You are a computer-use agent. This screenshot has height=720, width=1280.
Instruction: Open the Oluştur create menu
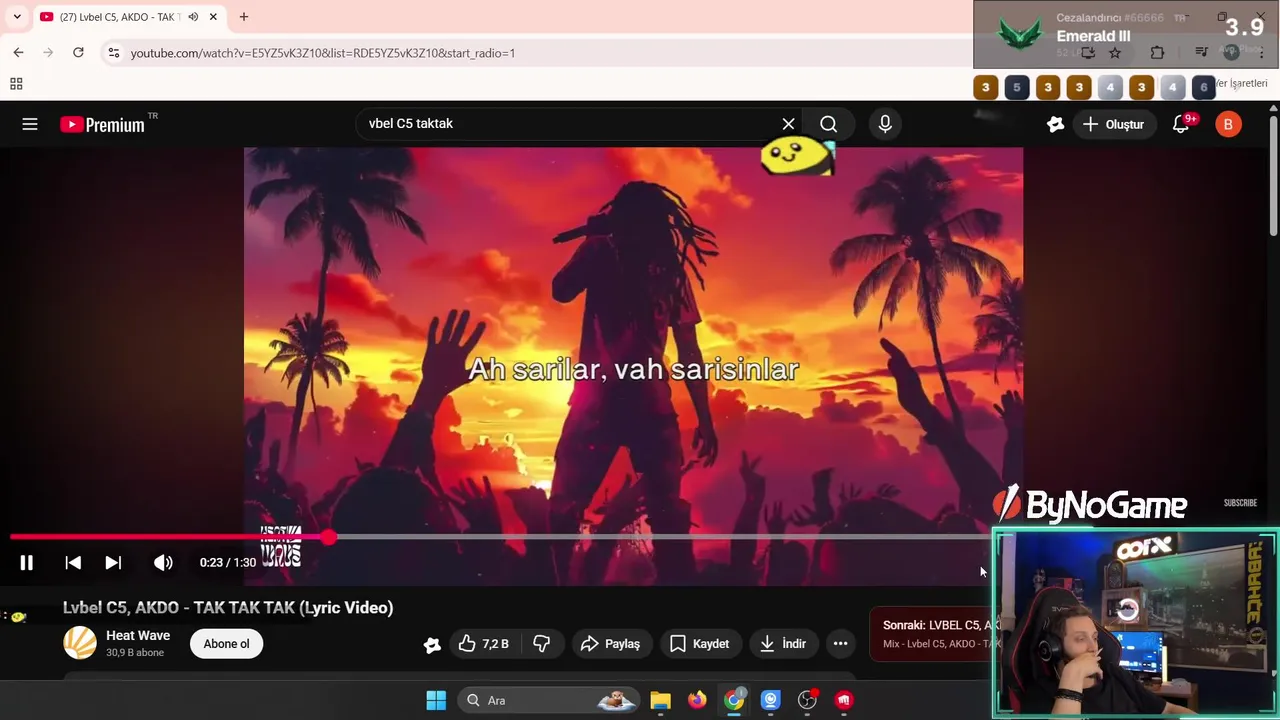(x=1113, y=124)
